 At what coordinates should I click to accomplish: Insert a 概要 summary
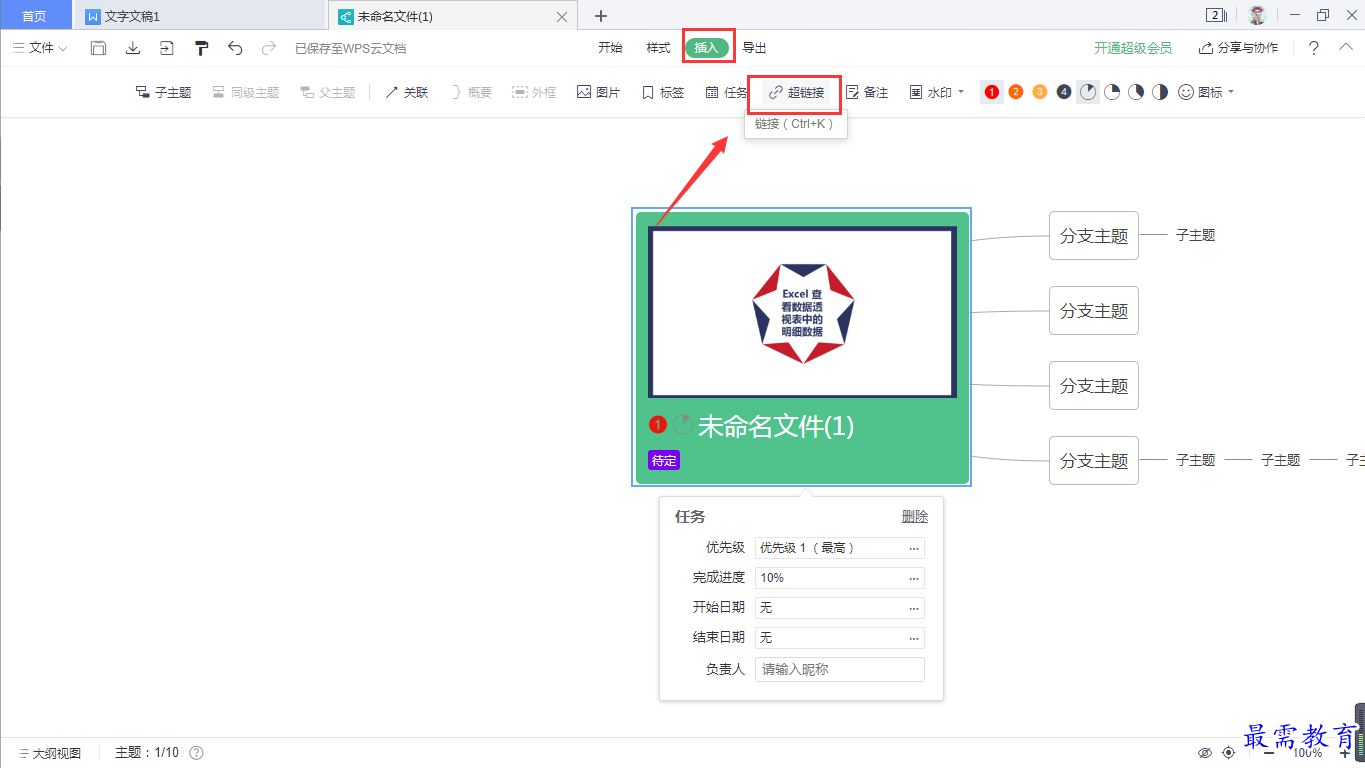tap(471, 92)
